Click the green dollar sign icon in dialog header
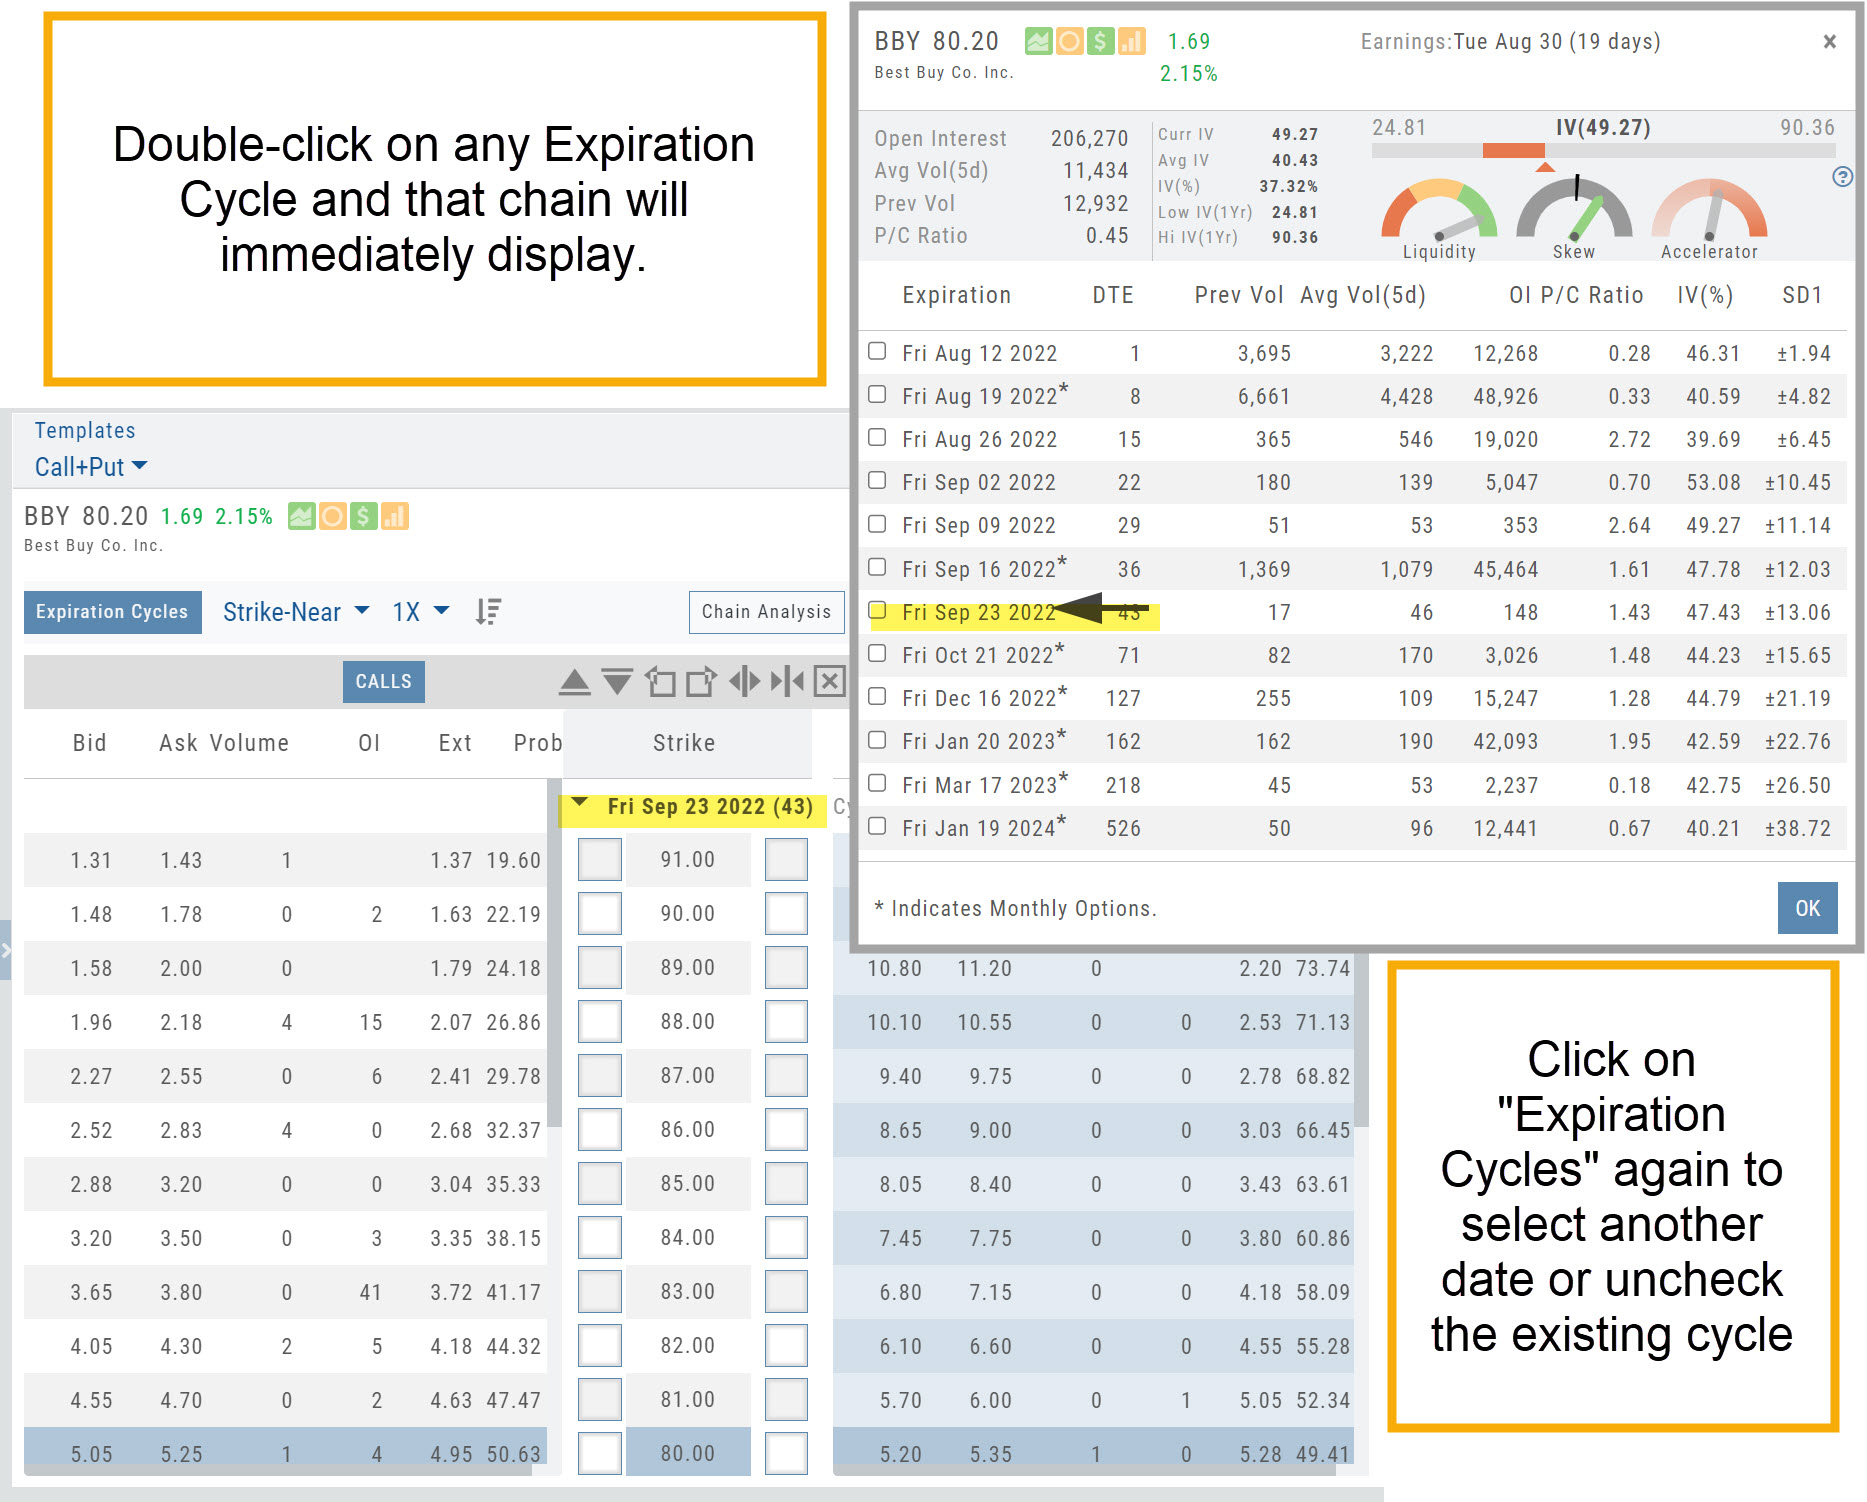Screen dimensions: 1867x1502 point(1100,42)
